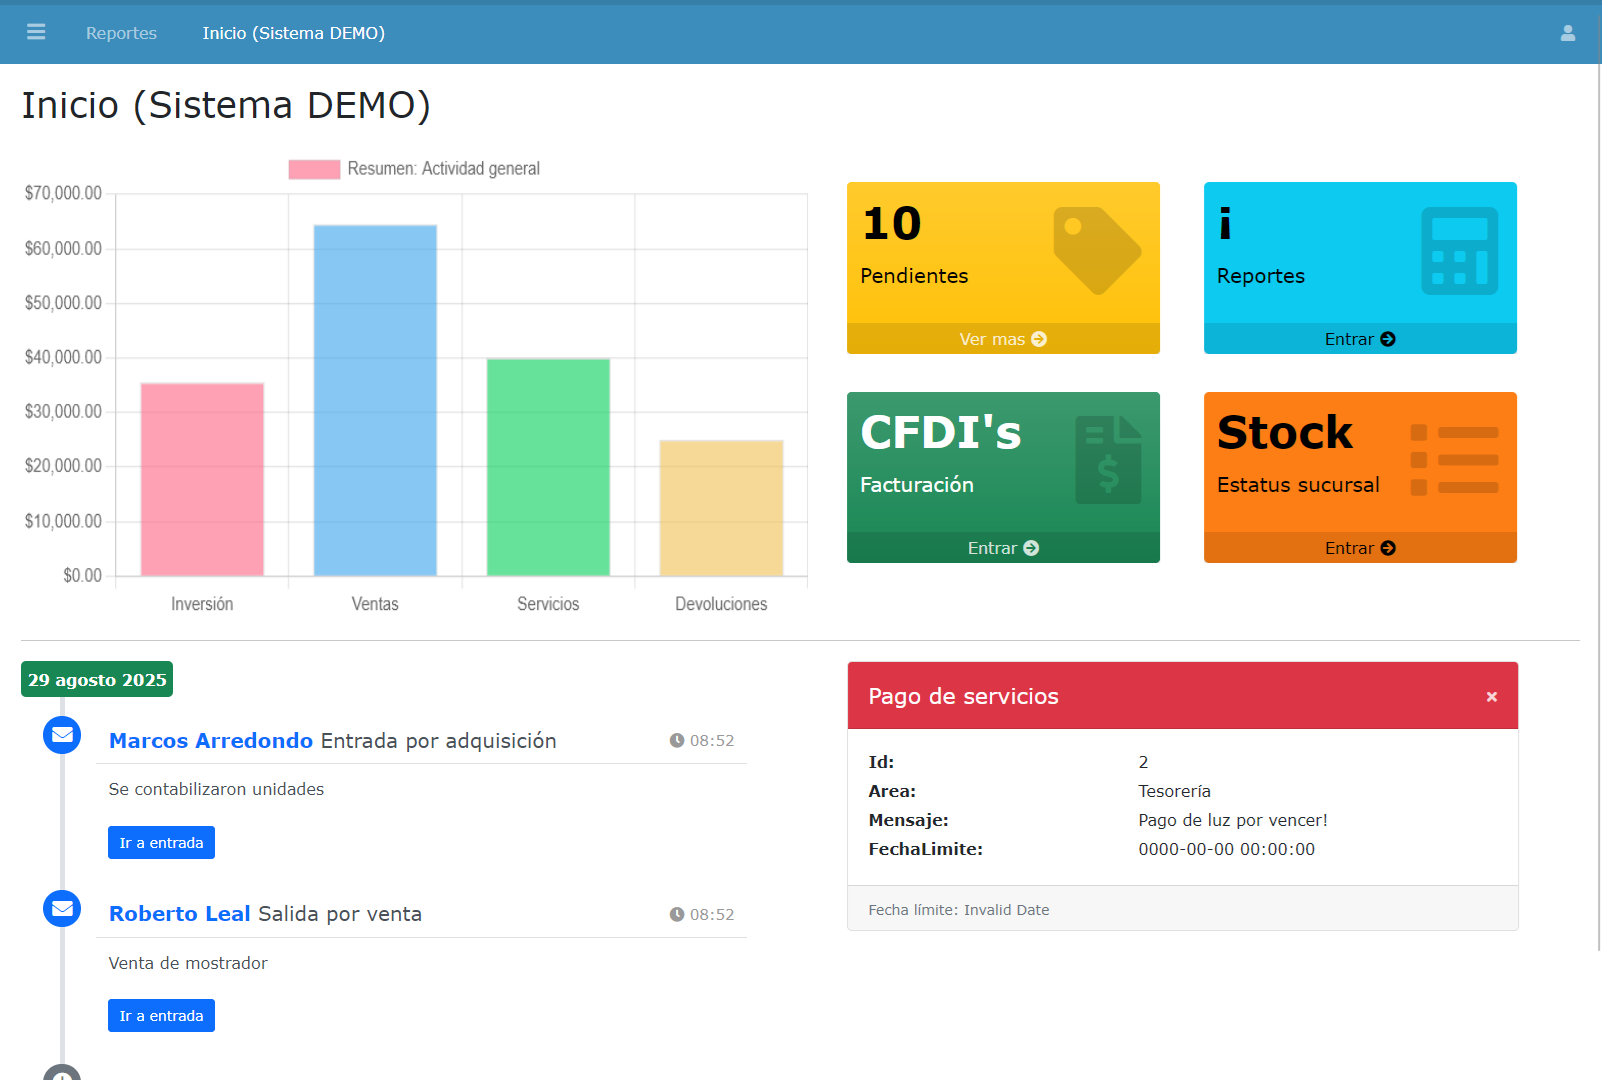
Task: Click the tag icon on the Pendientes card
Action: pos(1095,250)
